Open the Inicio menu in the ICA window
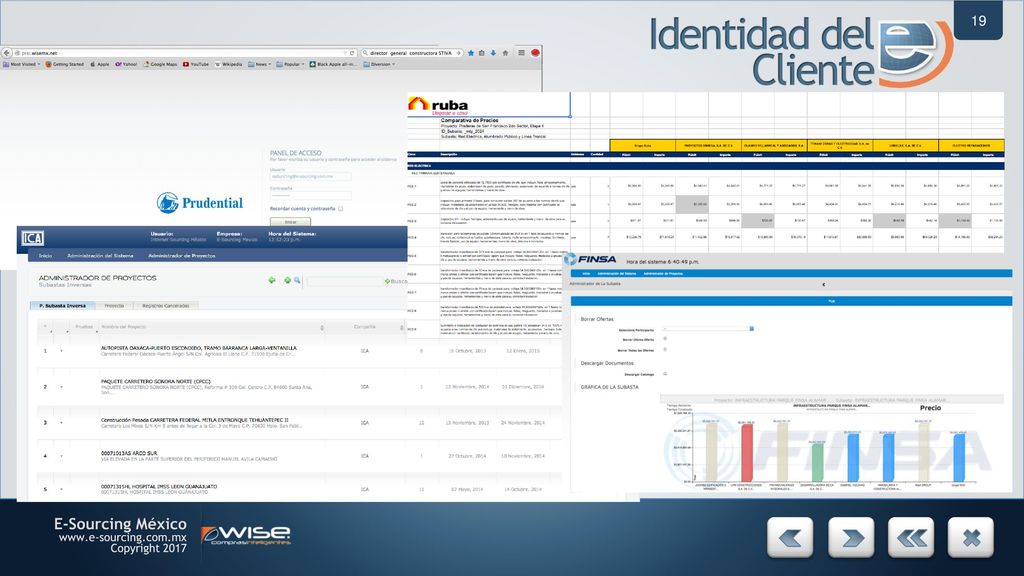1024x576 pixels. (45, 256)
